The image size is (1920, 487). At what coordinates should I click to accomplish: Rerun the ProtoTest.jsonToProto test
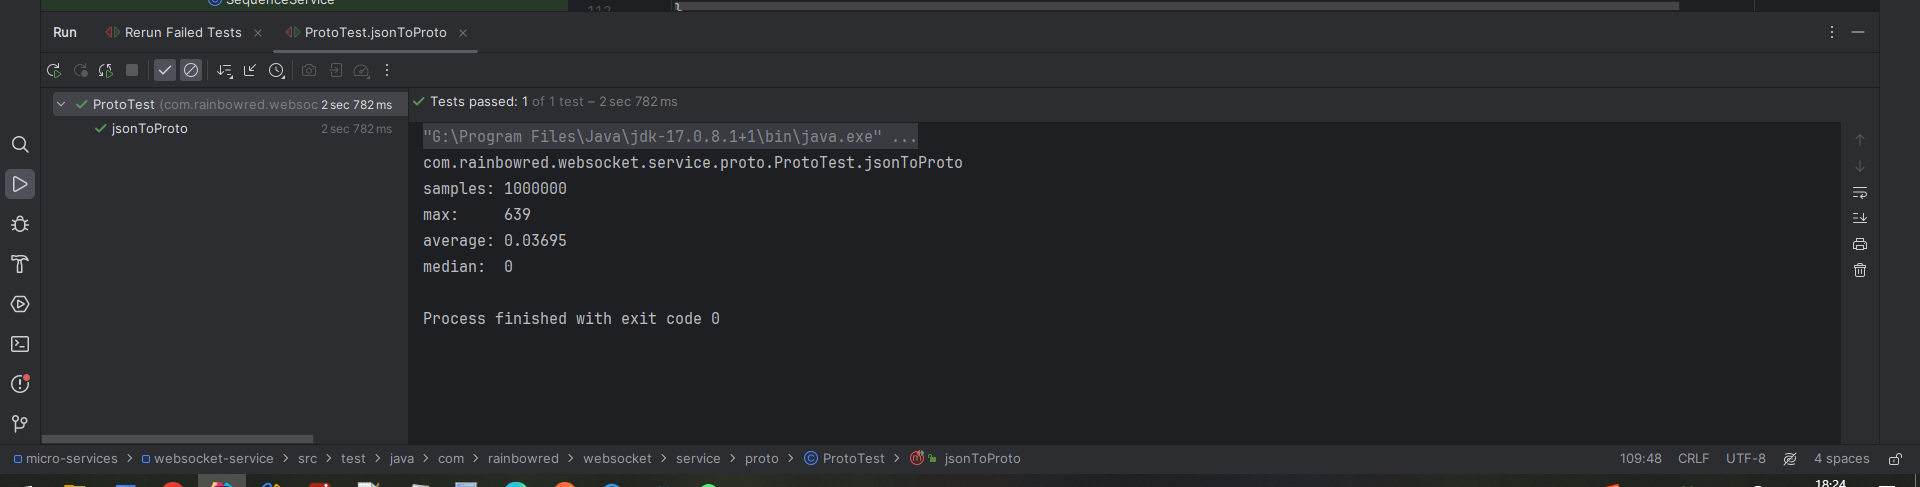pos(54,71)
